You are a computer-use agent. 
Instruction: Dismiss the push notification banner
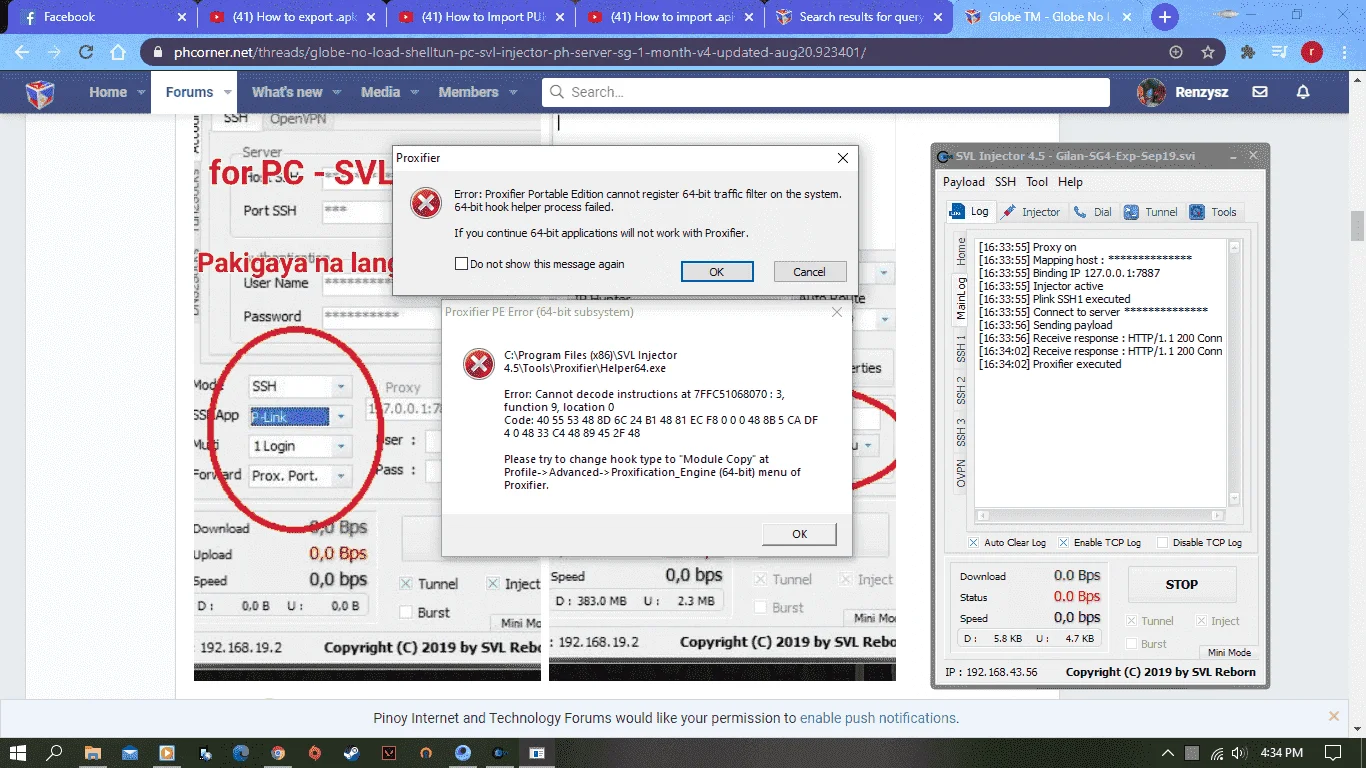(1333, 717)
